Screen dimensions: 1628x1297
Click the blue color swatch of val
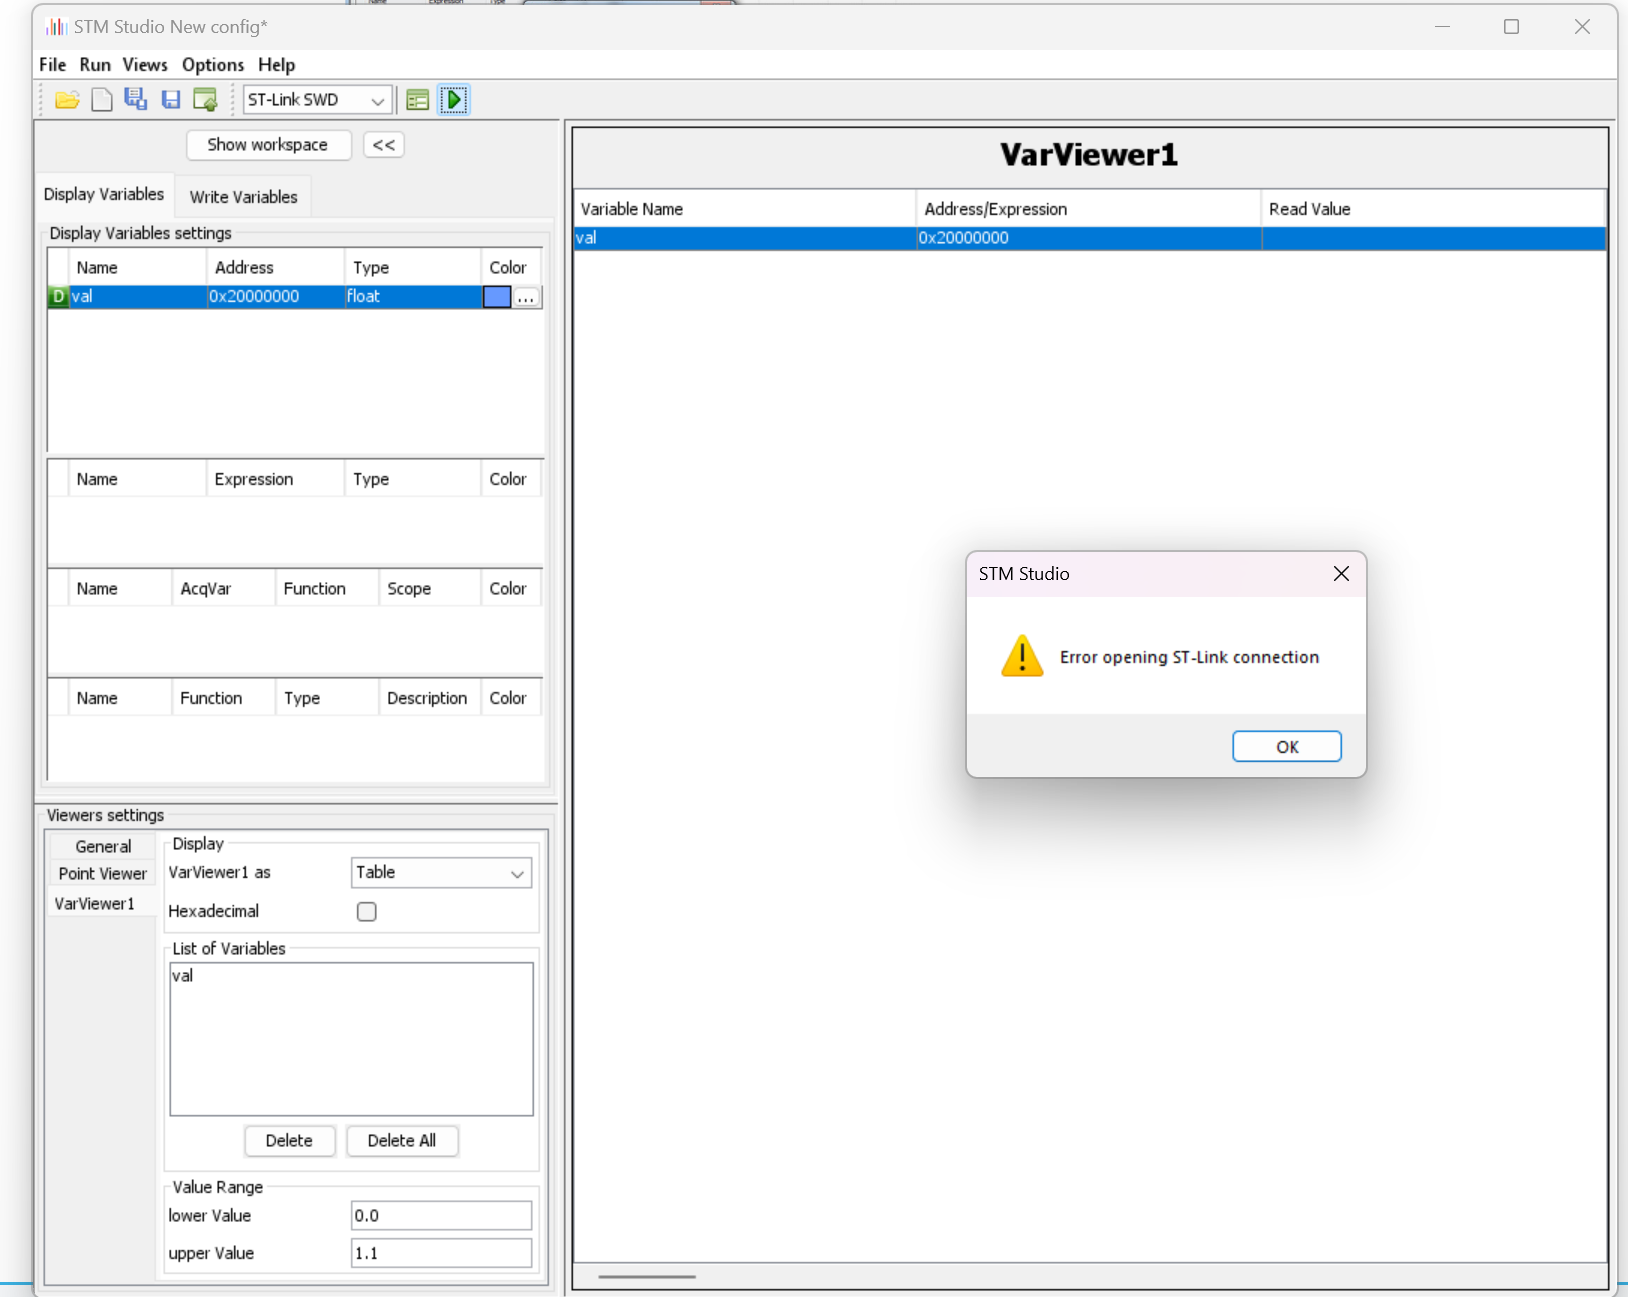pyautogui.click(x=497, y=296)
